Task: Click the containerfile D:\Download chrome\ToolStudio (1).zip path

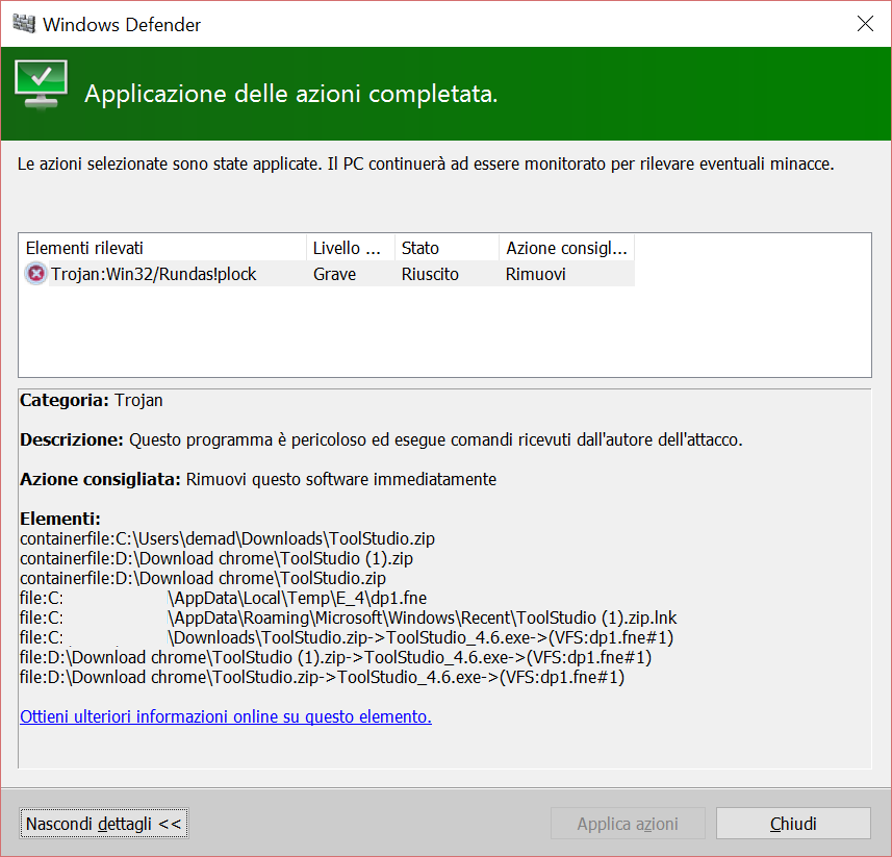Action: point(217,558)
